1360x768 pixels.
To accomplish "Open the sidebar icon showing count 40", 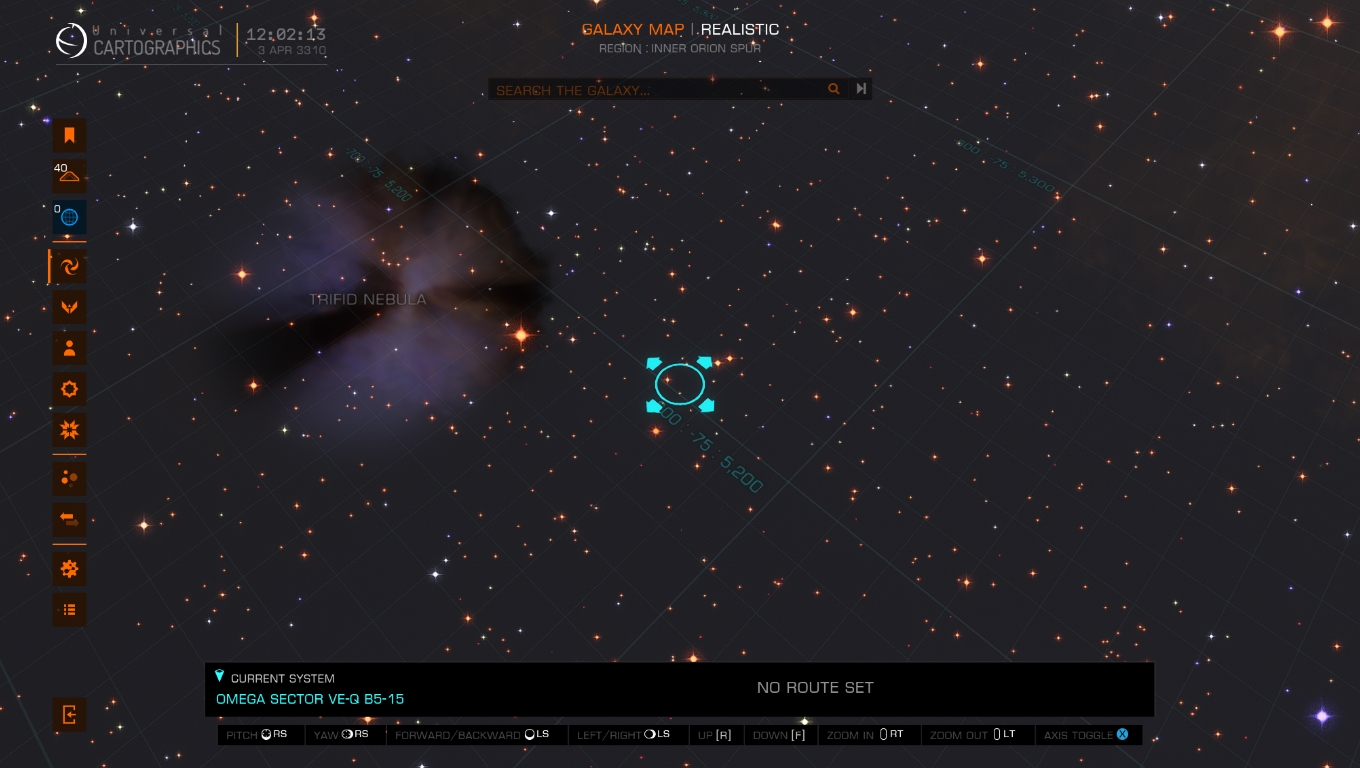I will click(69, 176).
